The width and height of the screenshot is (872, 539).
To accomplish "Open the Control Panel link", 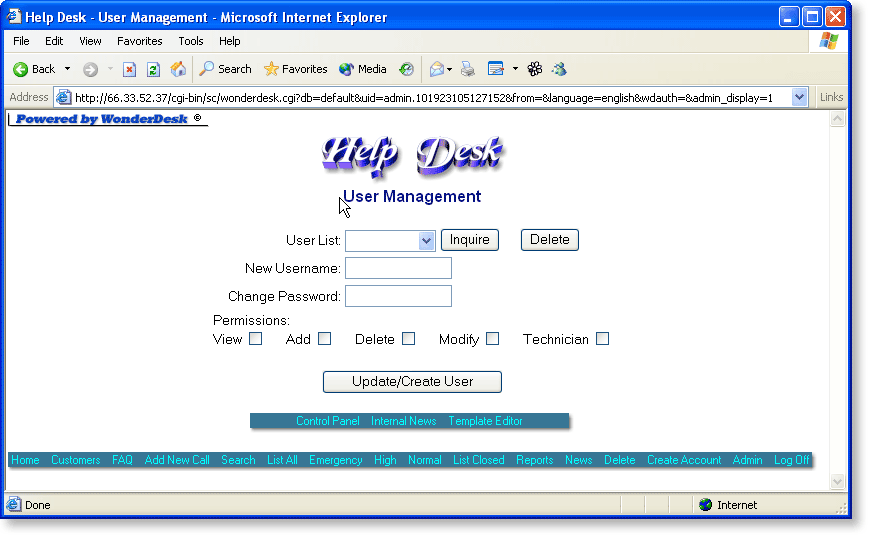I will tap(328, 421).
